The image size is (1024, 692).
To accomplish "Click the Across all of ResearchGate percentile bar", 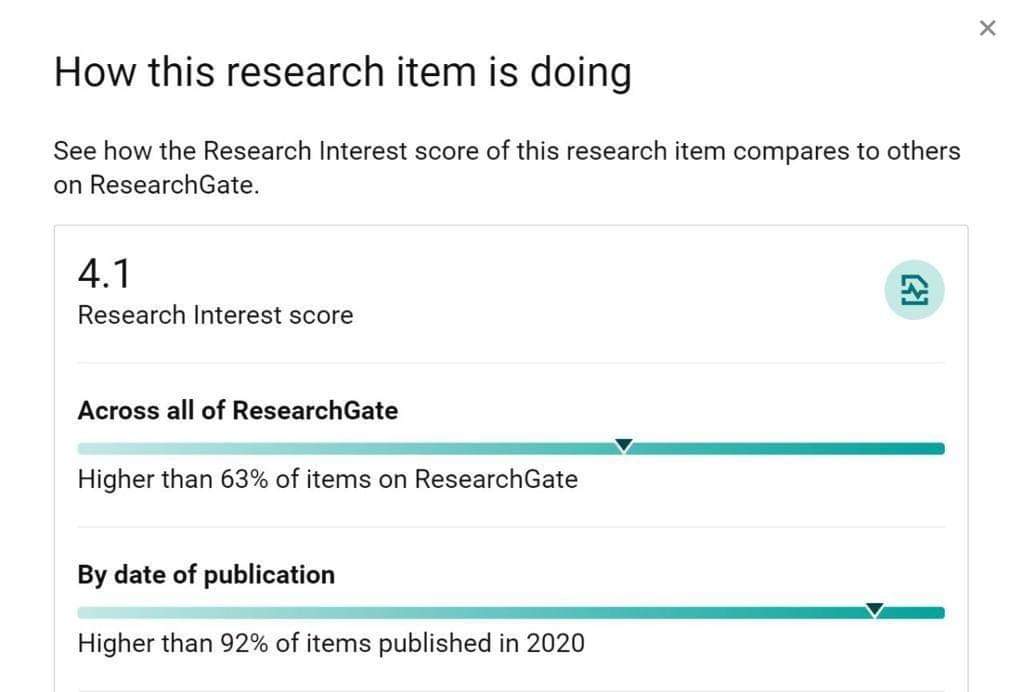I will (511, 448).
